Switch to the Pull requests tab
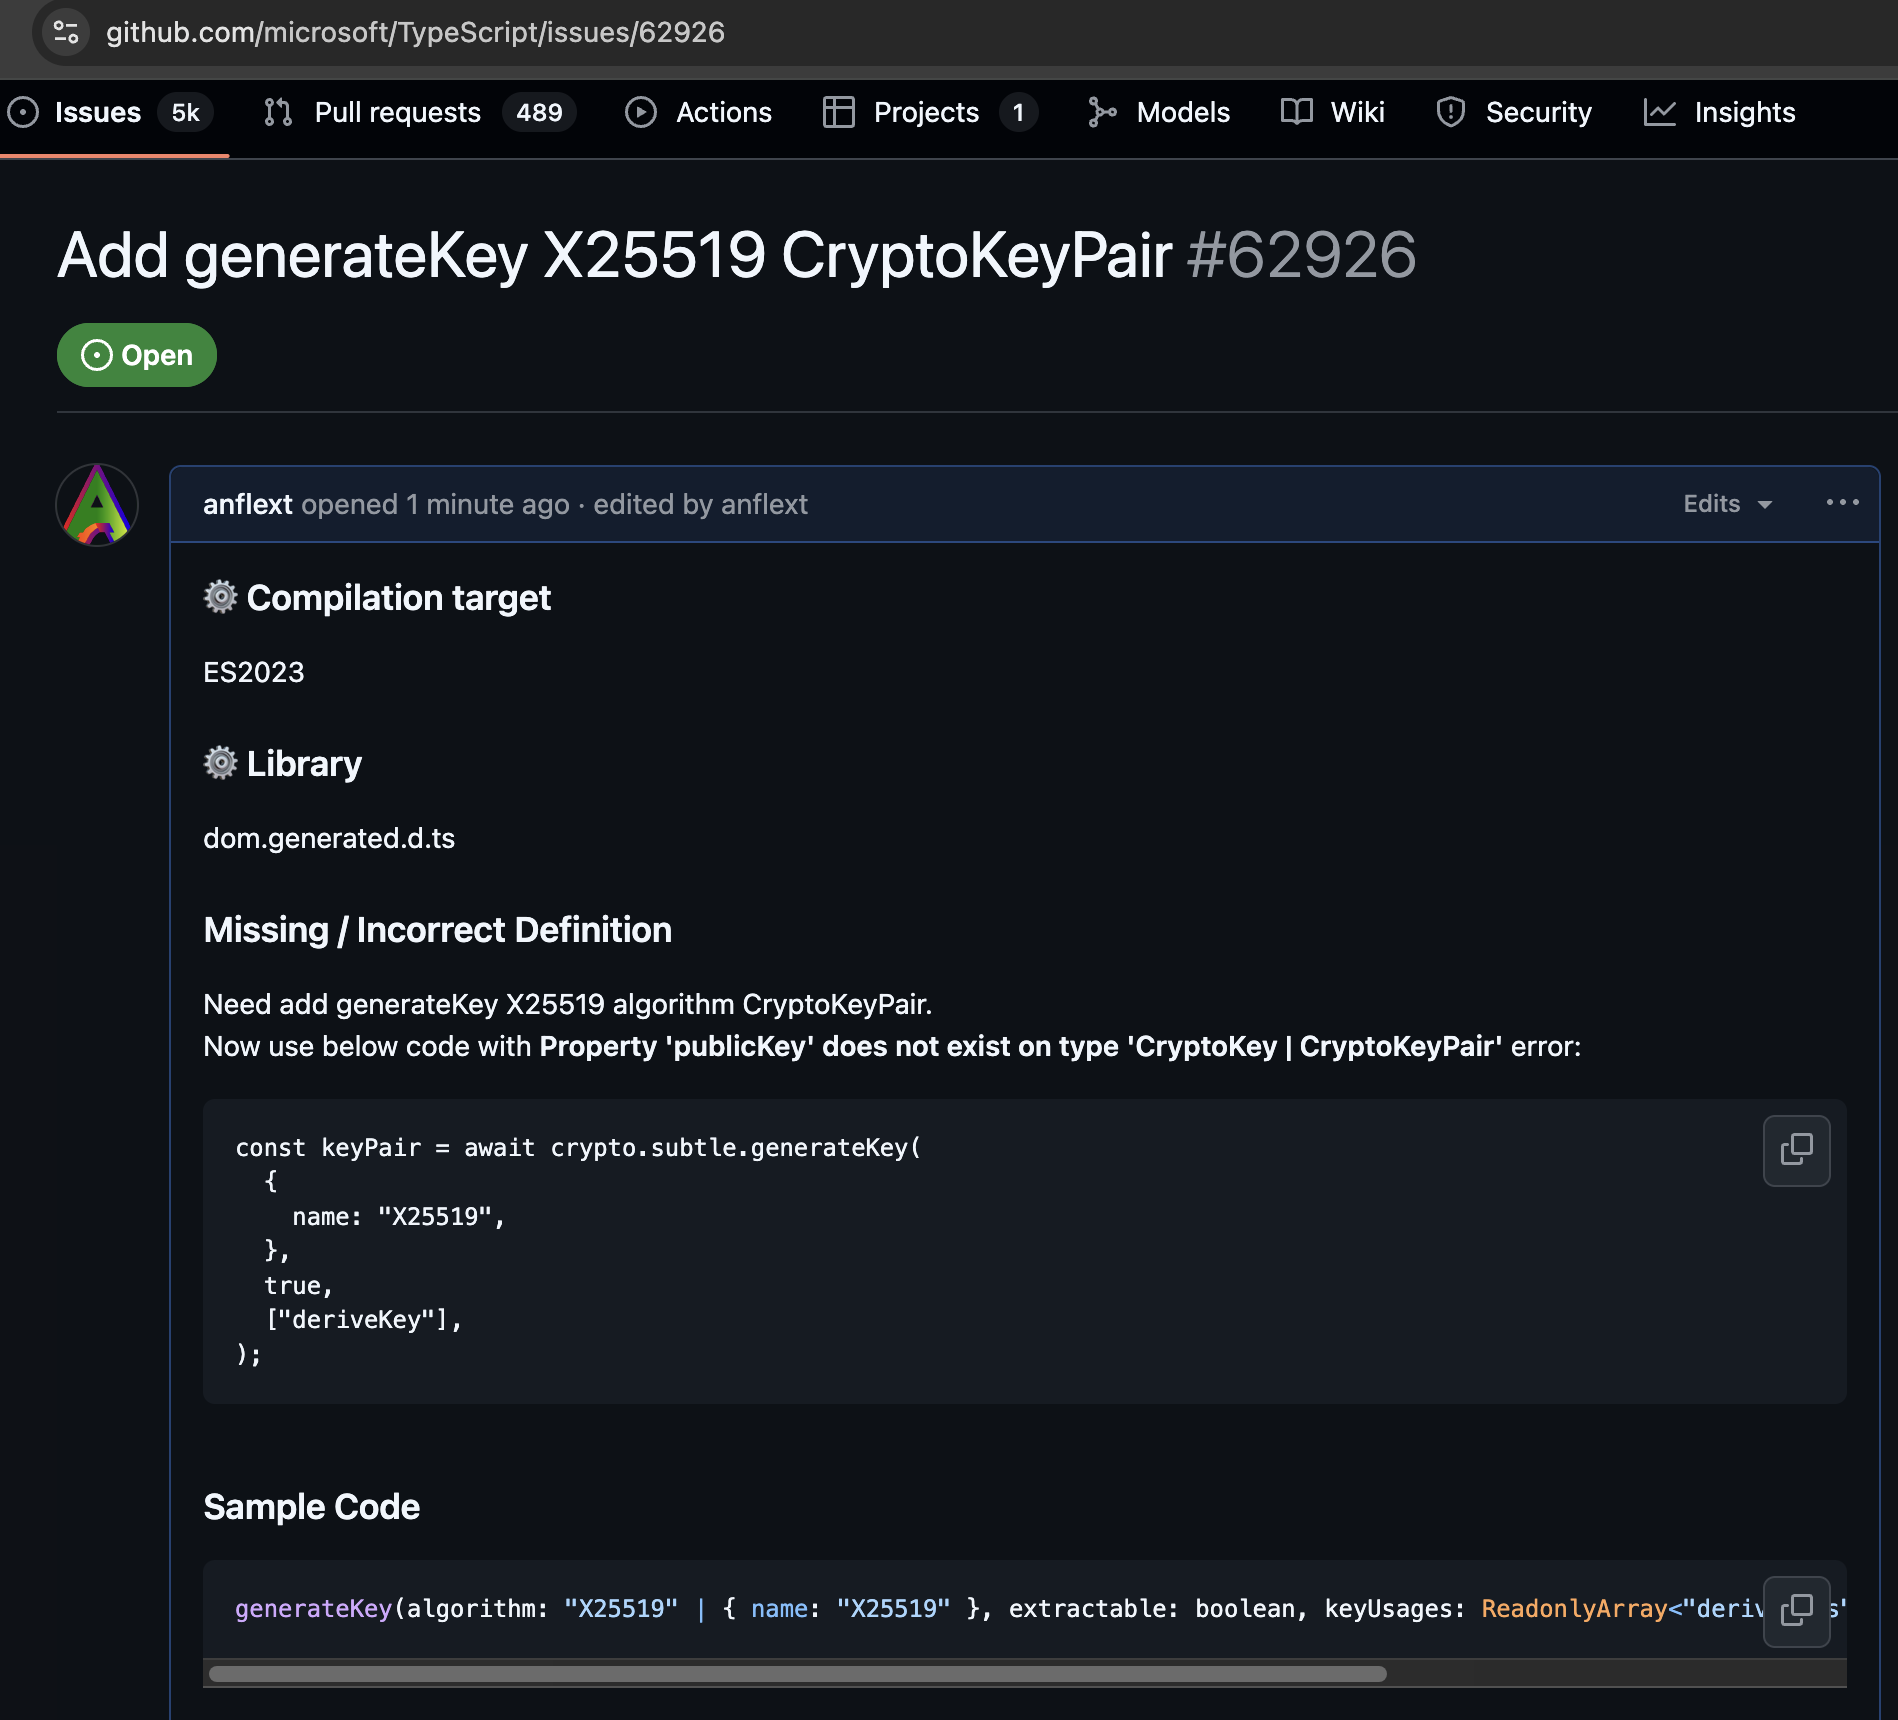The width and height of the screenshot is (1898, 1720). (397, 112)
